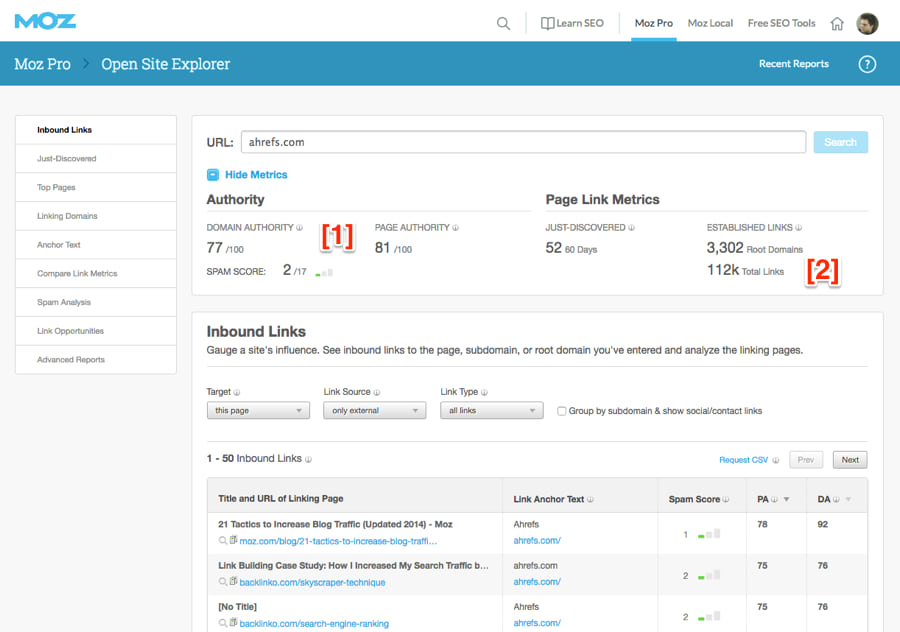
Task: Open the backlinko.com/skyscraper-technique link
Action: (x=312, y=582)
